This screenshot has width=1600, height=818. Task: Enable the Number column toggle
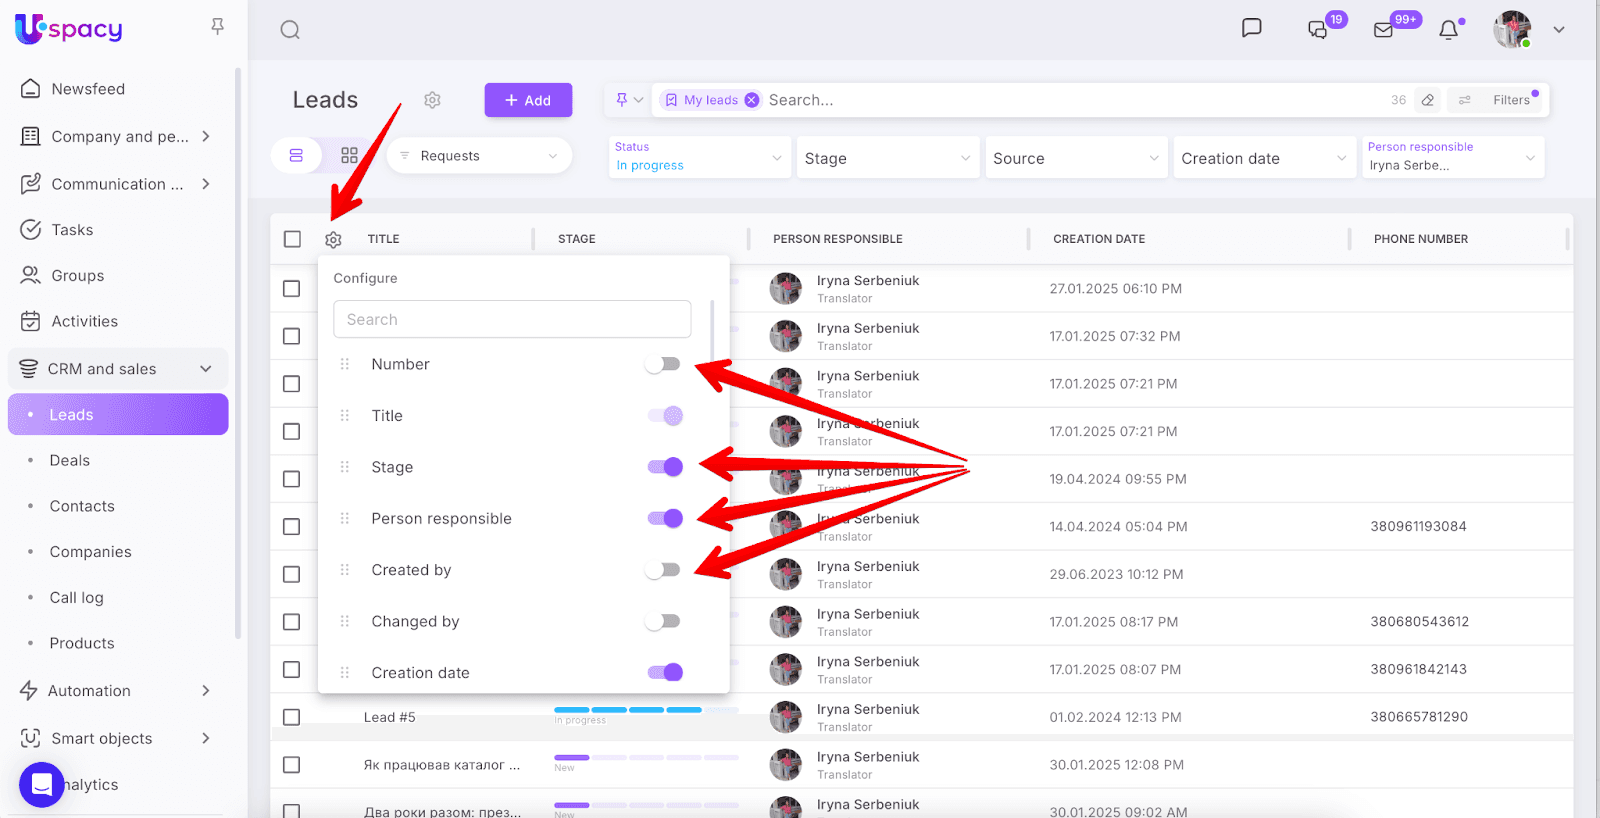pyautogui.click(x=663, y=364)
